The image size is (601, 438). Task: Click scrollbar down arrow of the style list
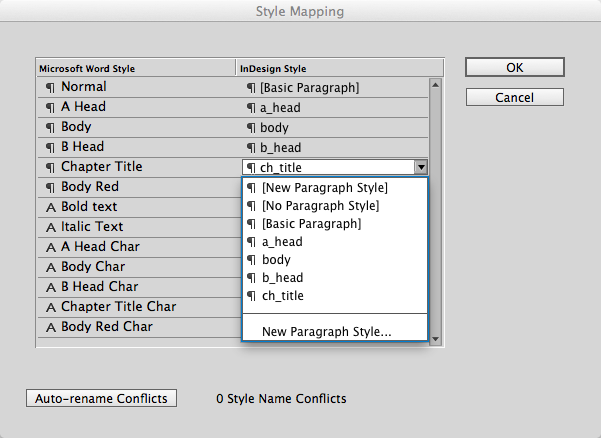[435, 339]
